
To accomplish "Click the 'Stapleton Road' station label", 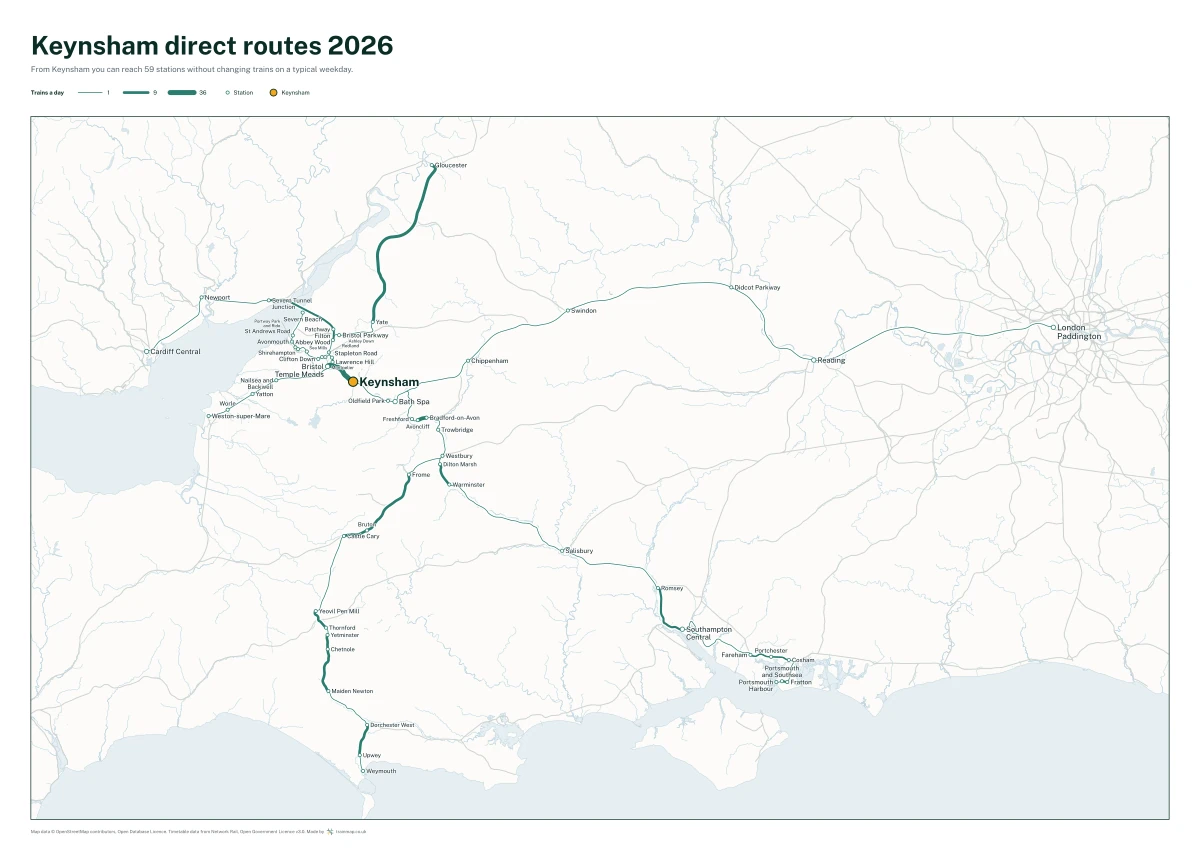I will pos(356,353).
